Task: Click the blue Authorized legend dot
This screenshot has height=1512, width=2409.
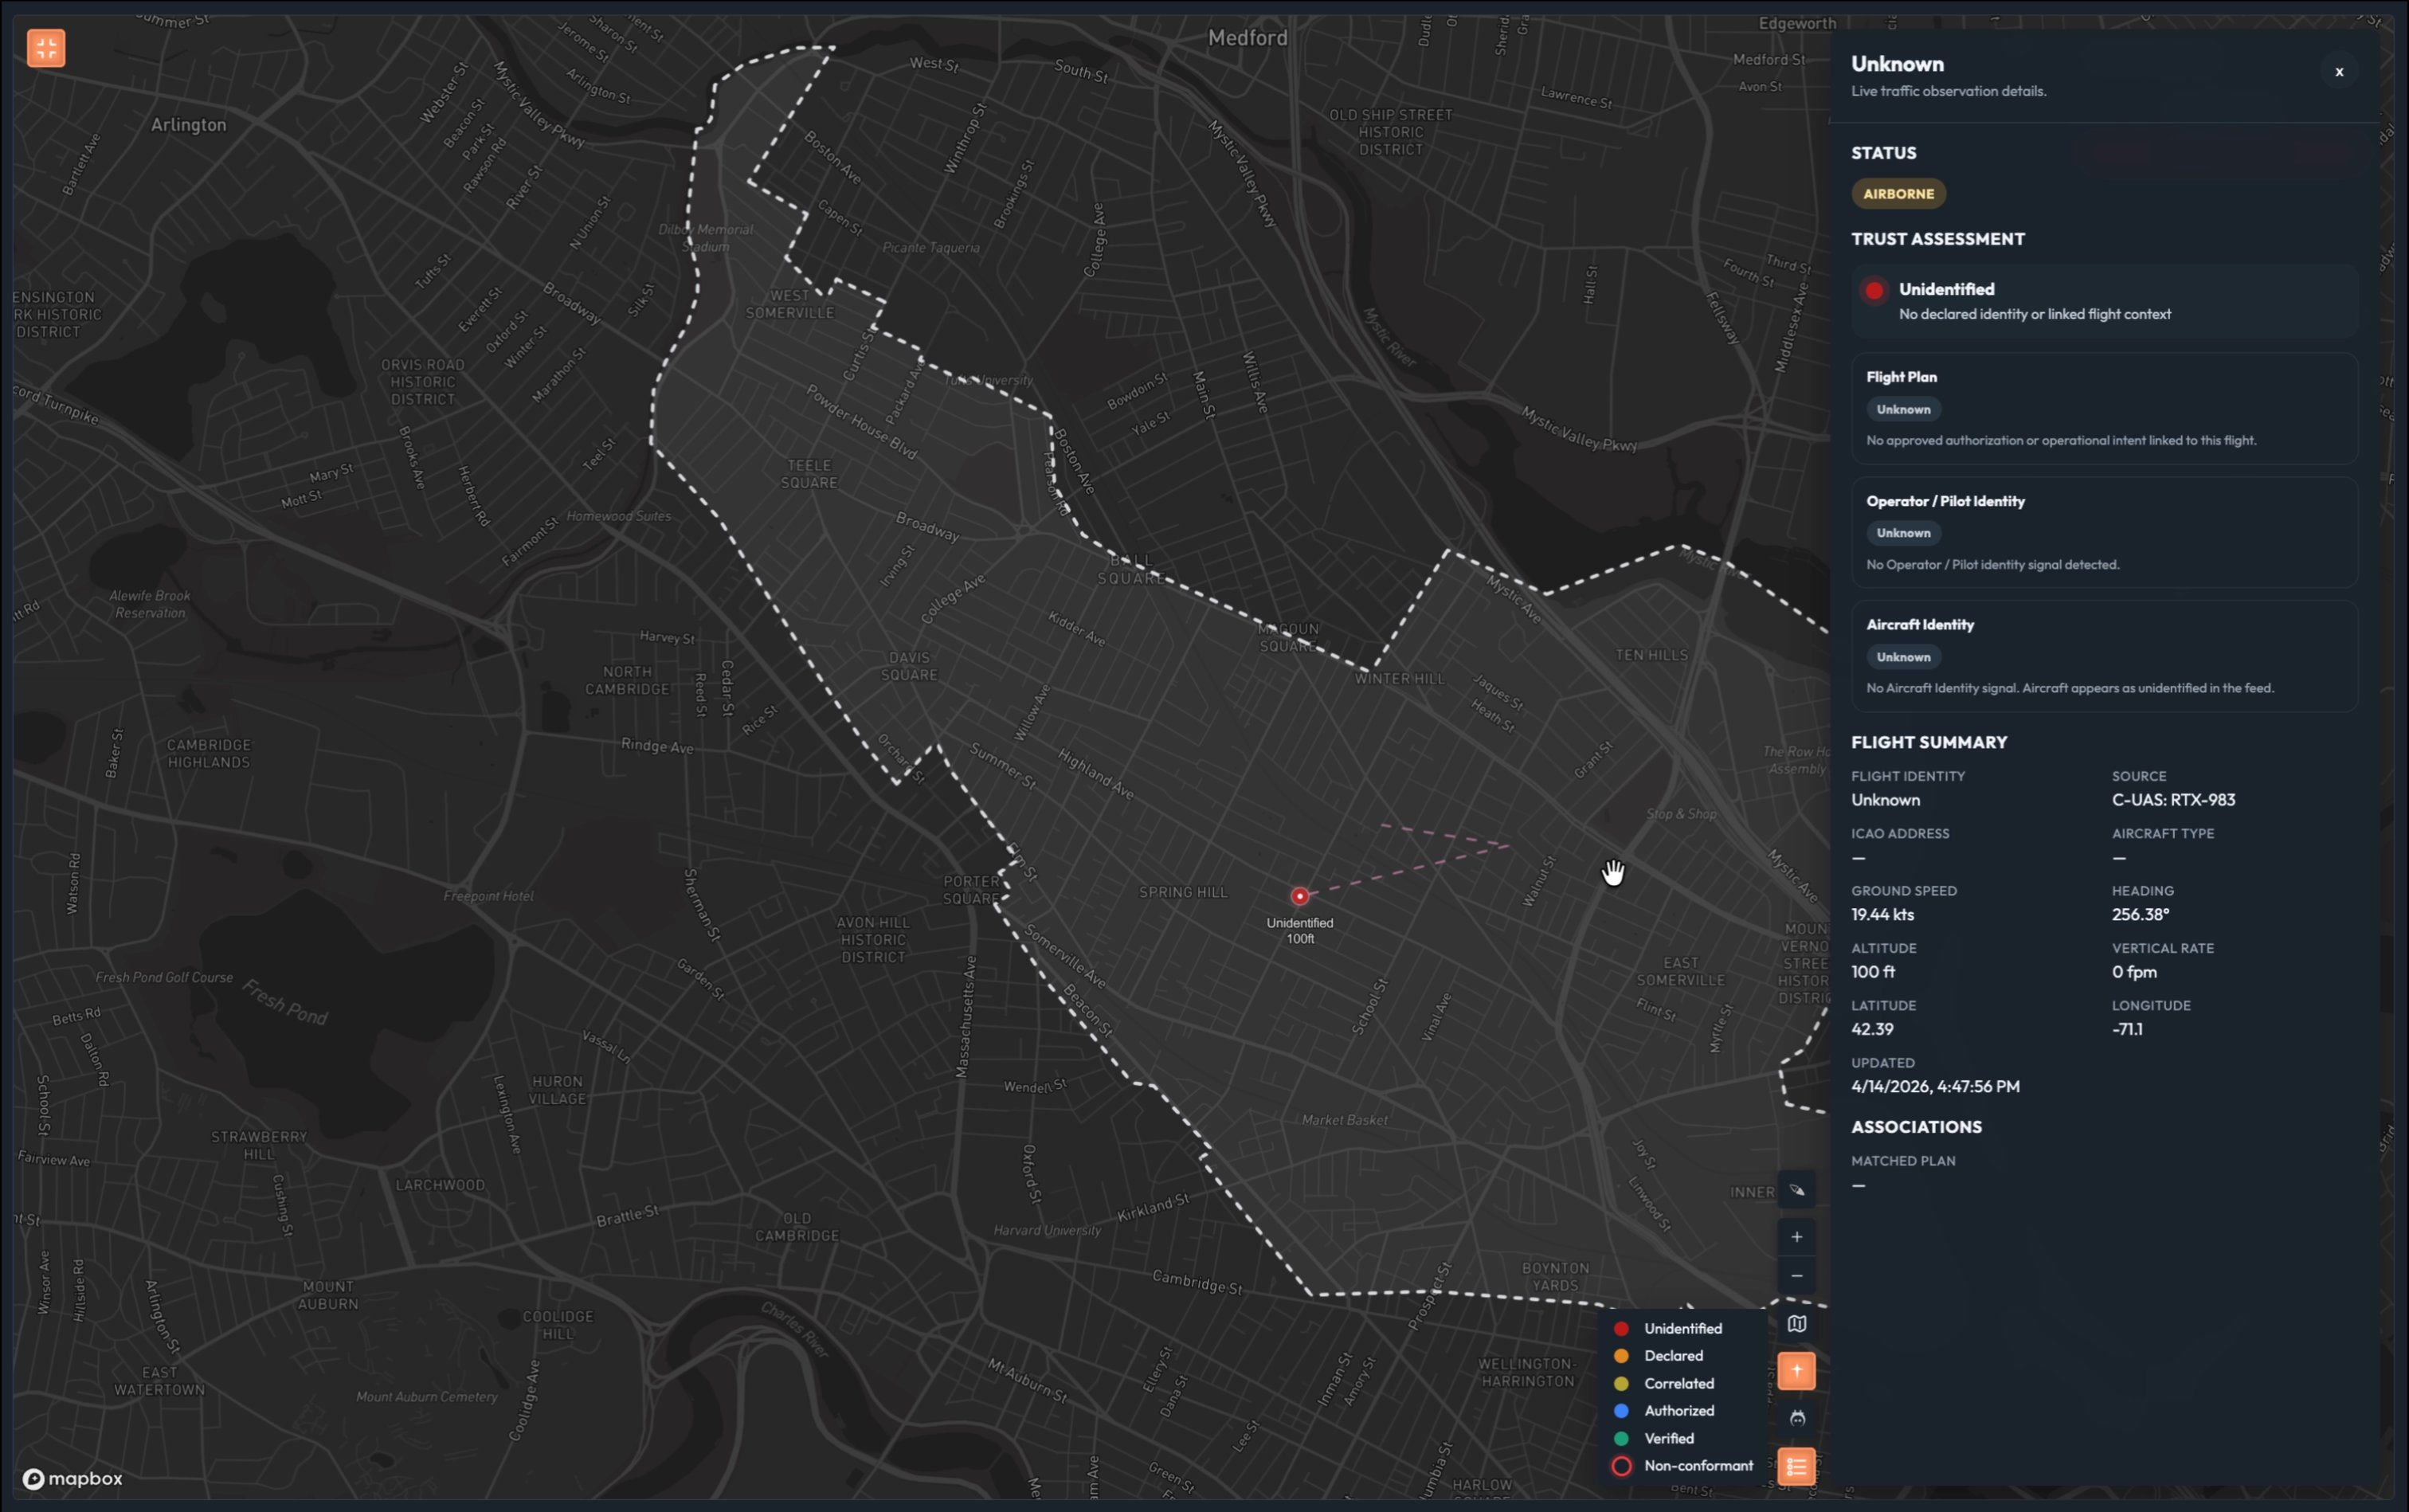Action: [1621, 1411]
